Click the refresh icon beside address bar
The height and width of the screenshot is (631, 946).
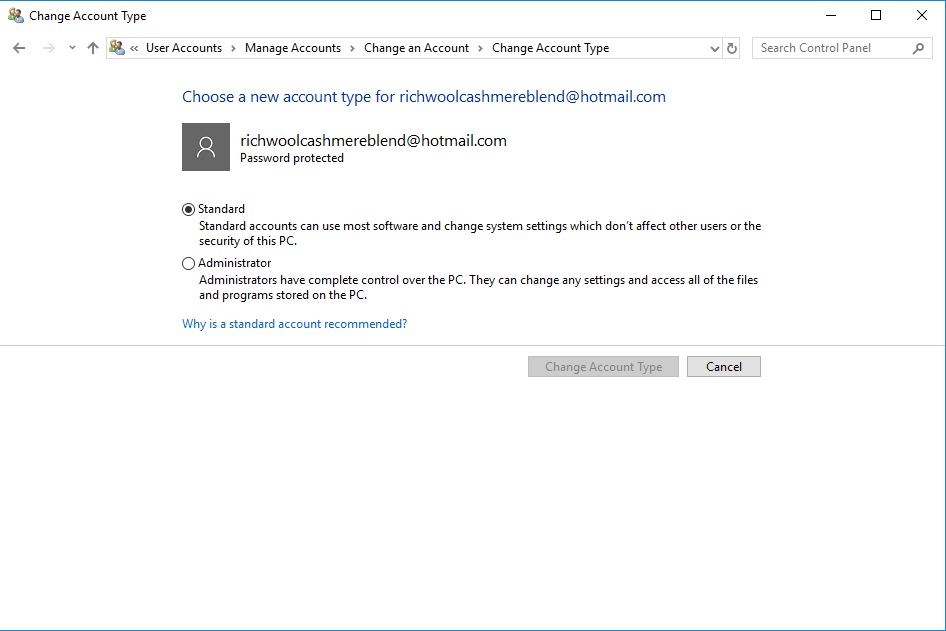[x=731, y=47]
